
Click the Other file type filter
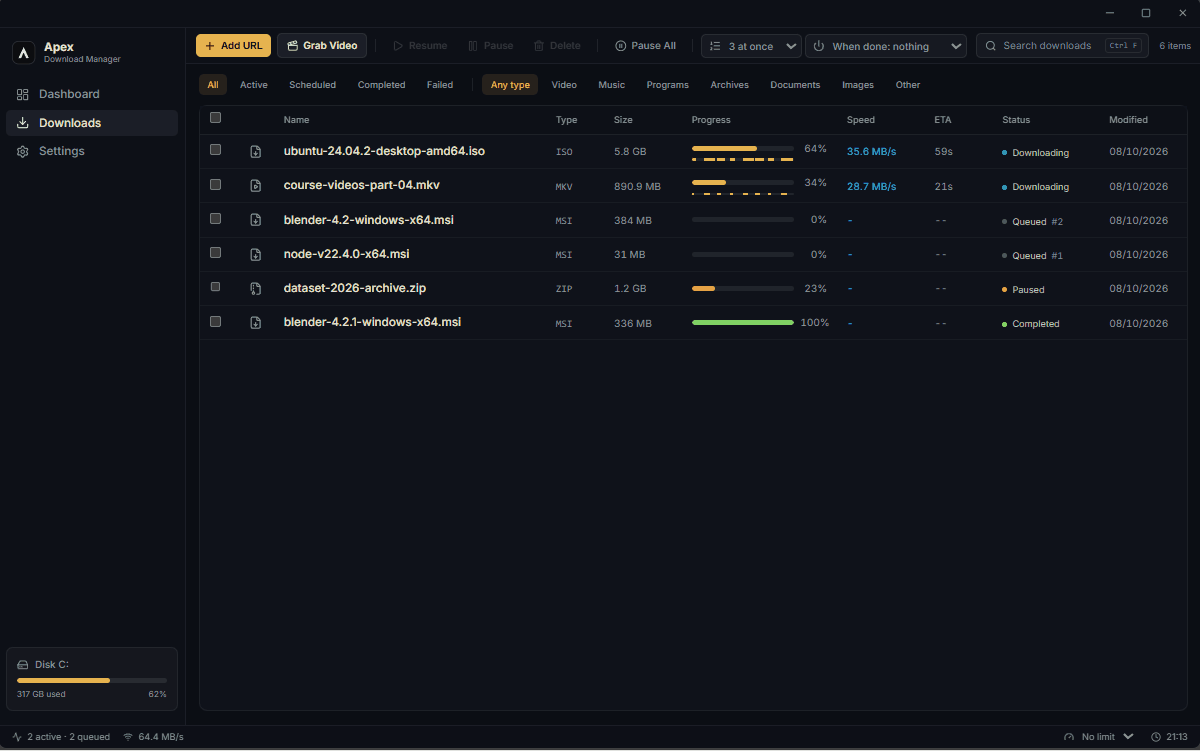click(908, 85)
